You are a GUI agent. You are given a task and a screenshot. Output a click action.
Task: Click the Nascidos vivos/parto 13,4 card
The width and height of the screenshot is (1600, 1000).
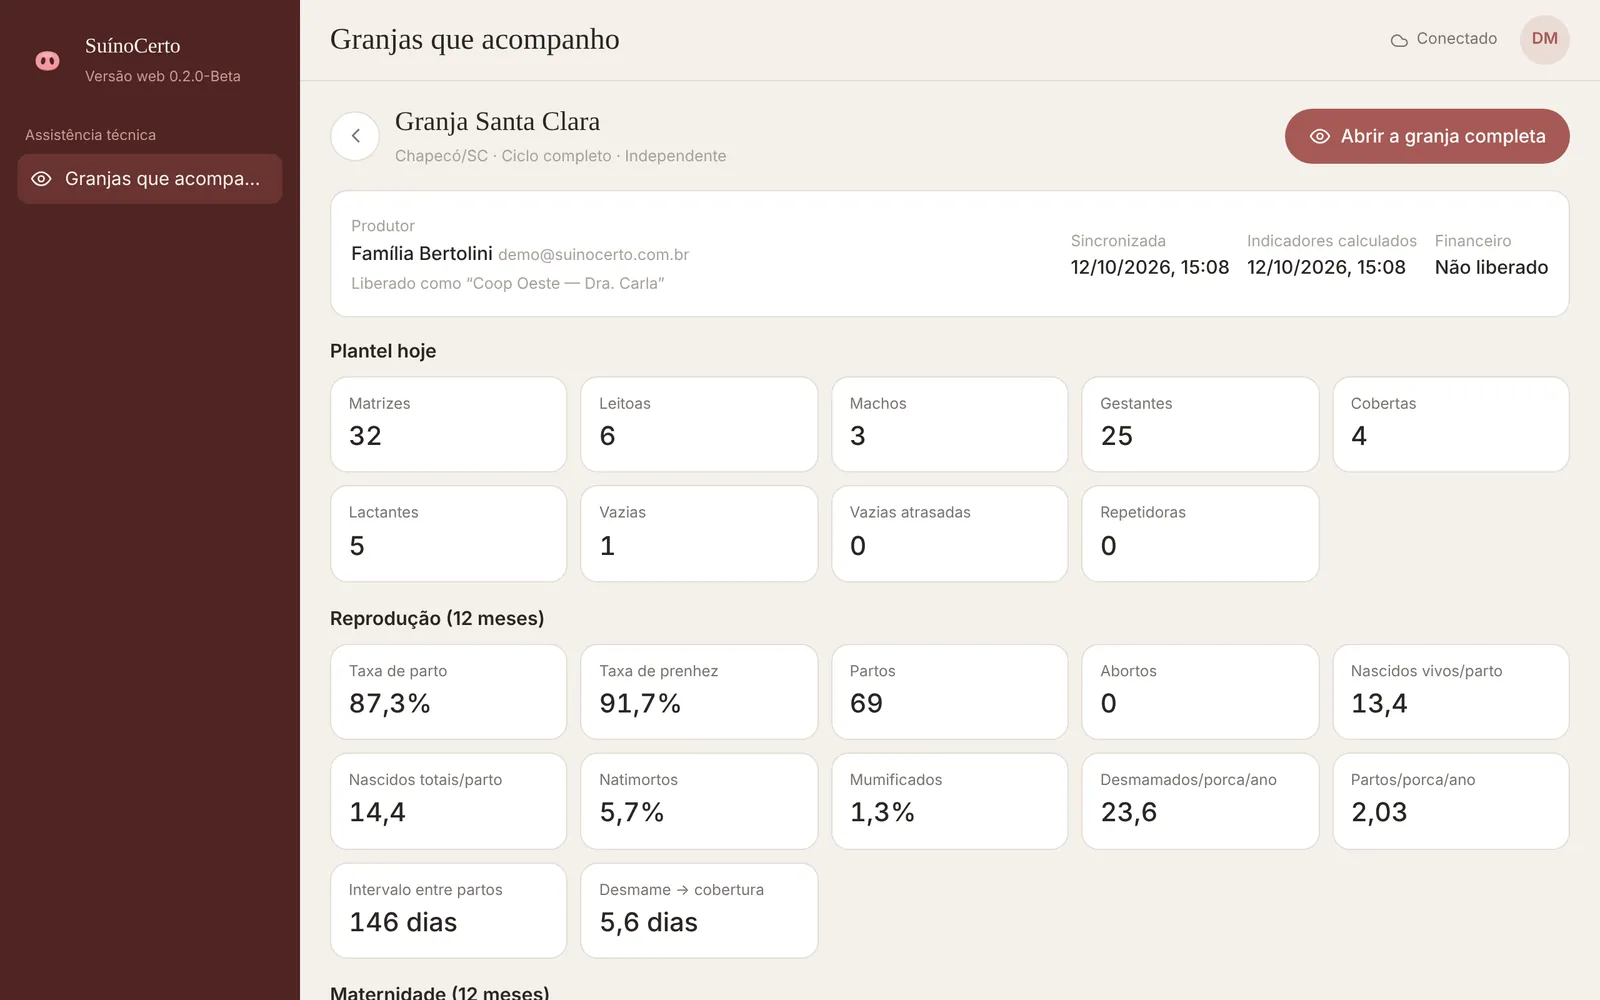coord(1450,692)
